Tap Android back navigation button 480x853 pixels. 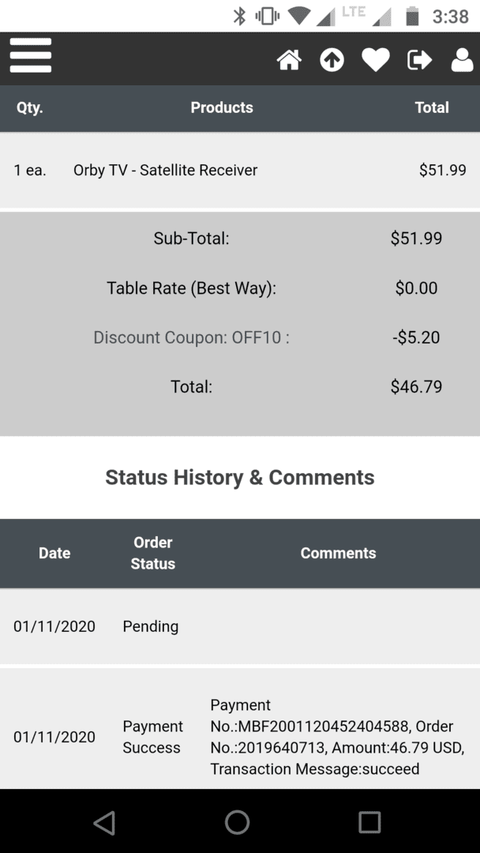point(104,822)
